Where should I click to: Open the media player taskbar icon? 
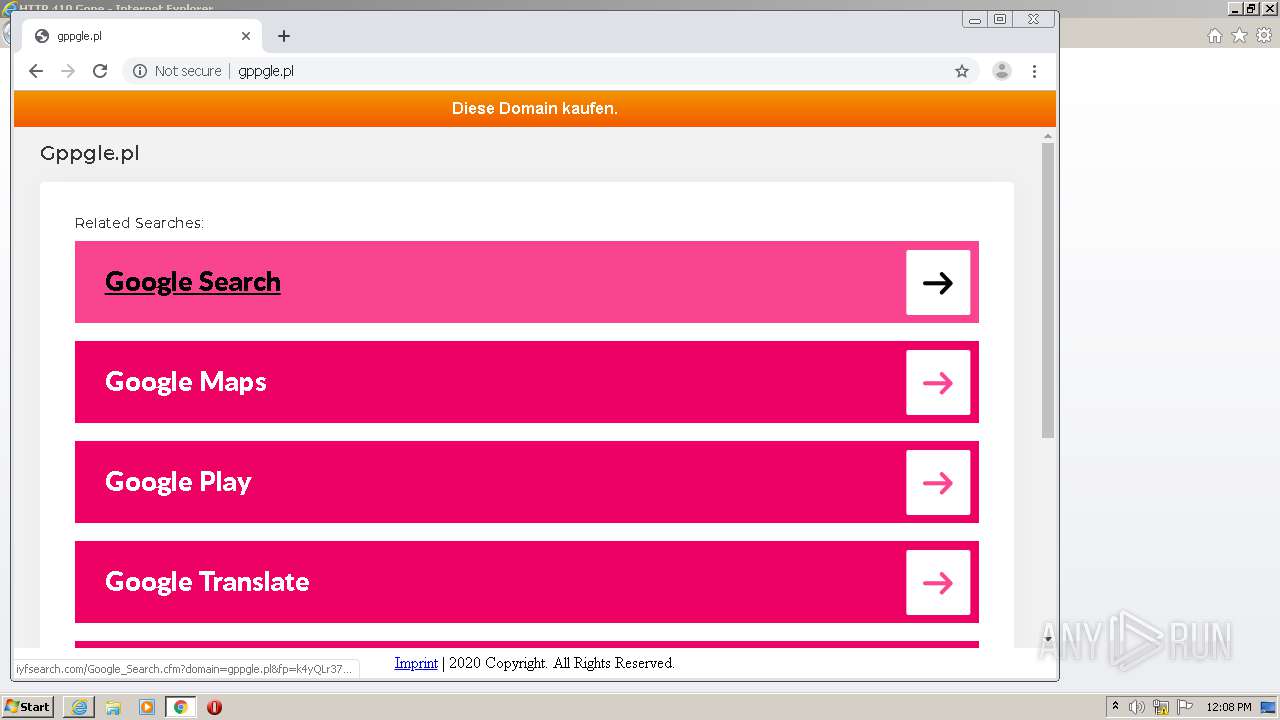pos(147,707)
